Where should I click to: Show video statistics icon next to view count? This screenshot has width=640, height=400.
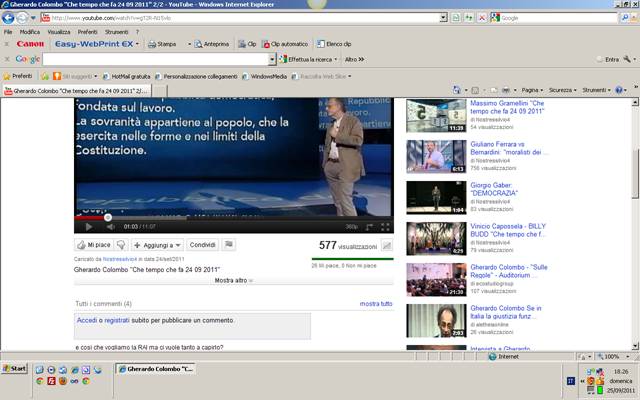(x=387, y=245)
